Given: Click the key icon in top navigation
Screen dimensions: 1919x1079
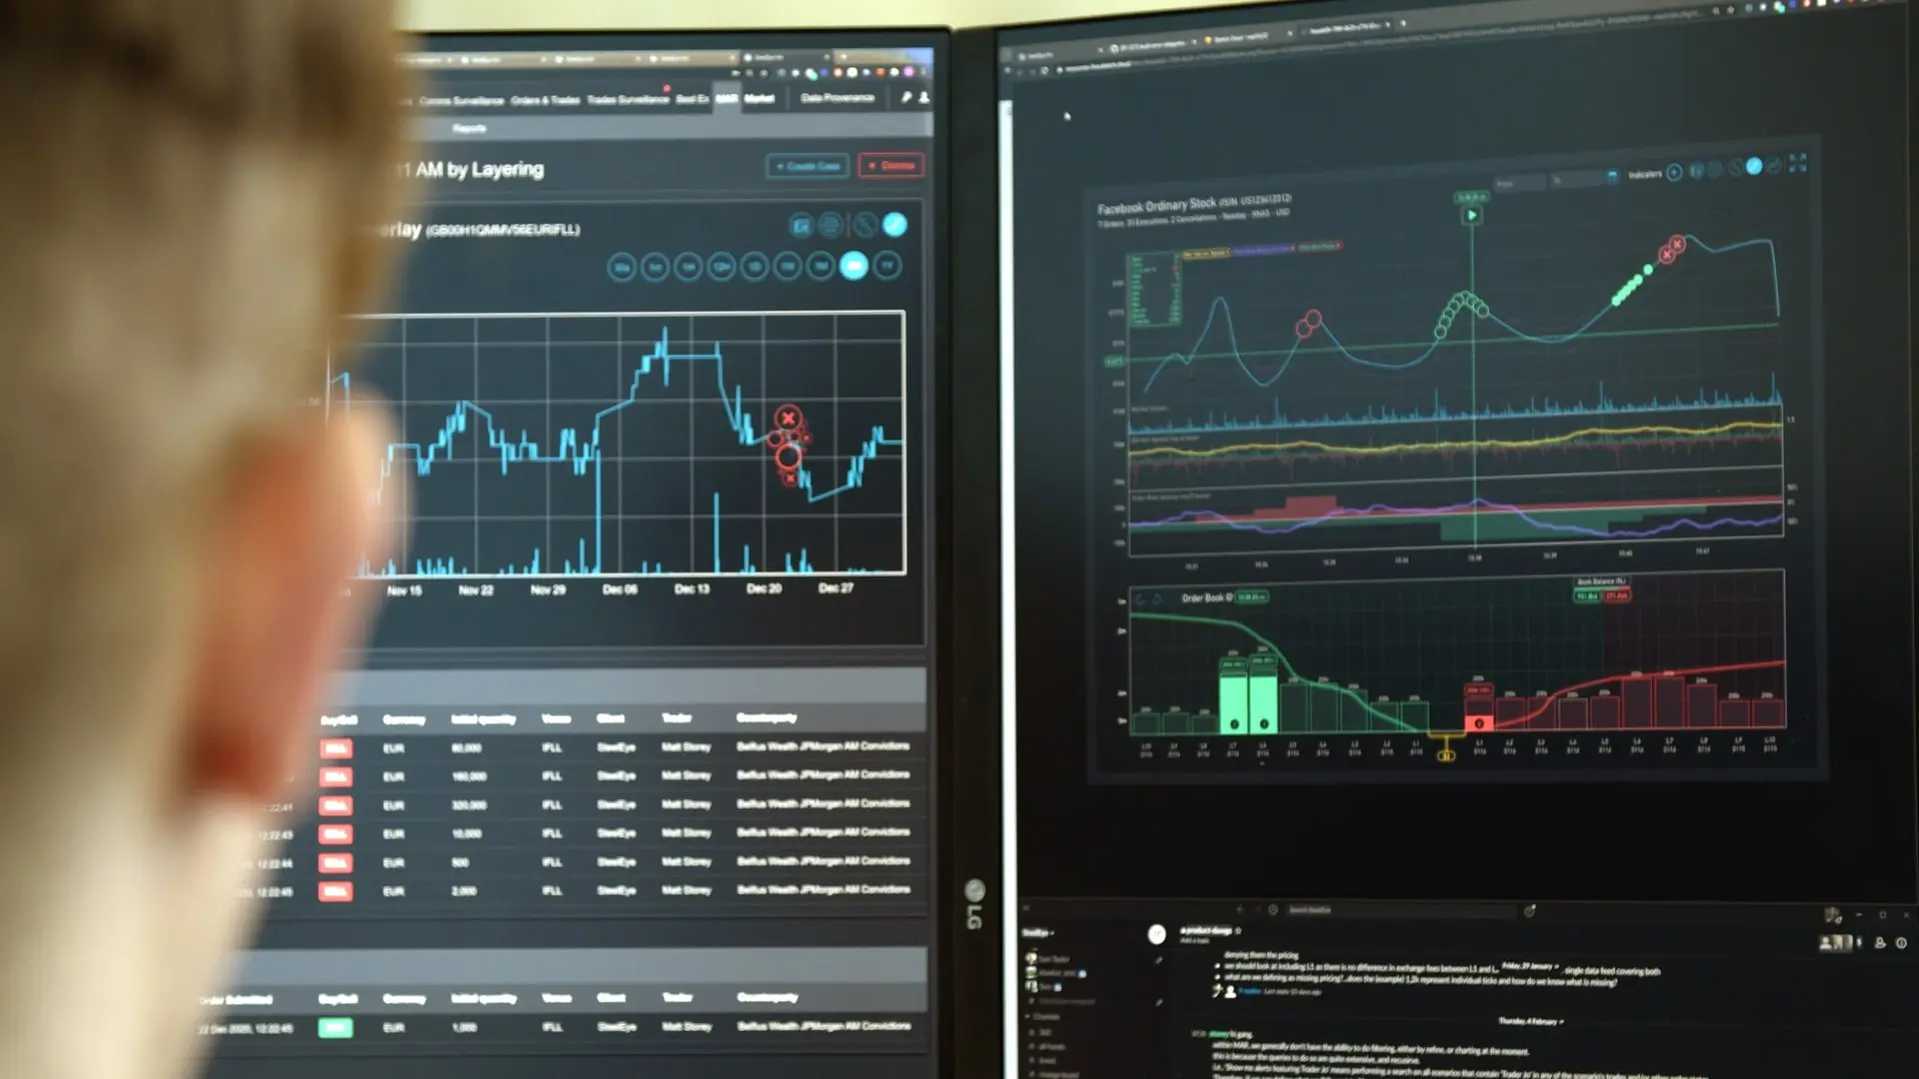Looking at the screenshot, I should 906,98.
